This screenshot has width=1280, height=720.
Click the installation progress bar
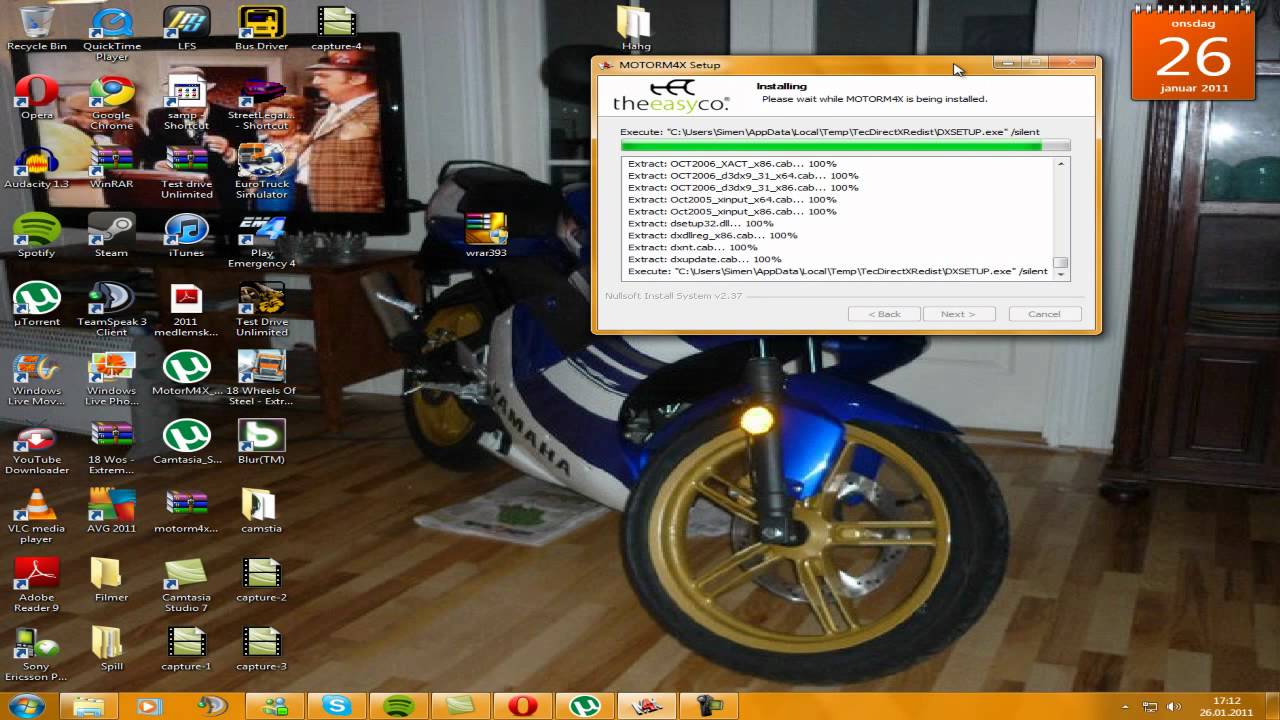tap(845, 146)
